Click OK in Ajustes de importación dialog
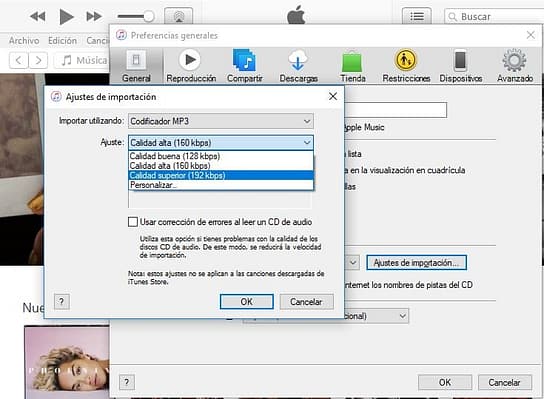The image size is (544, 399). click(247, 302)
